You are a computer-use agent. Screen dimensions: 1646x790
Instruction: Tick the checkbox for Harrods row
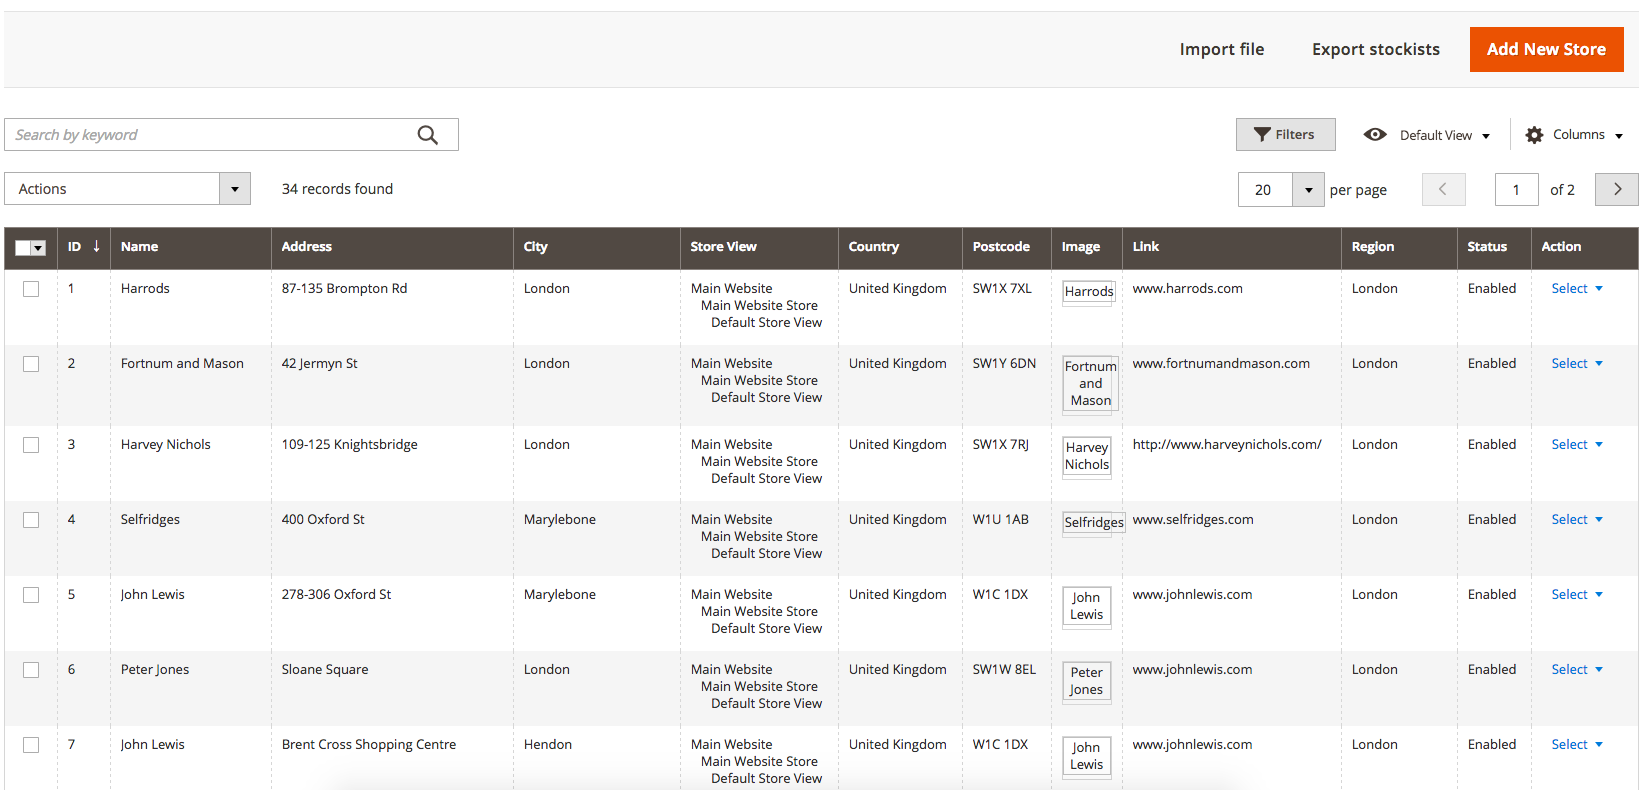click(x=31, y=289)
